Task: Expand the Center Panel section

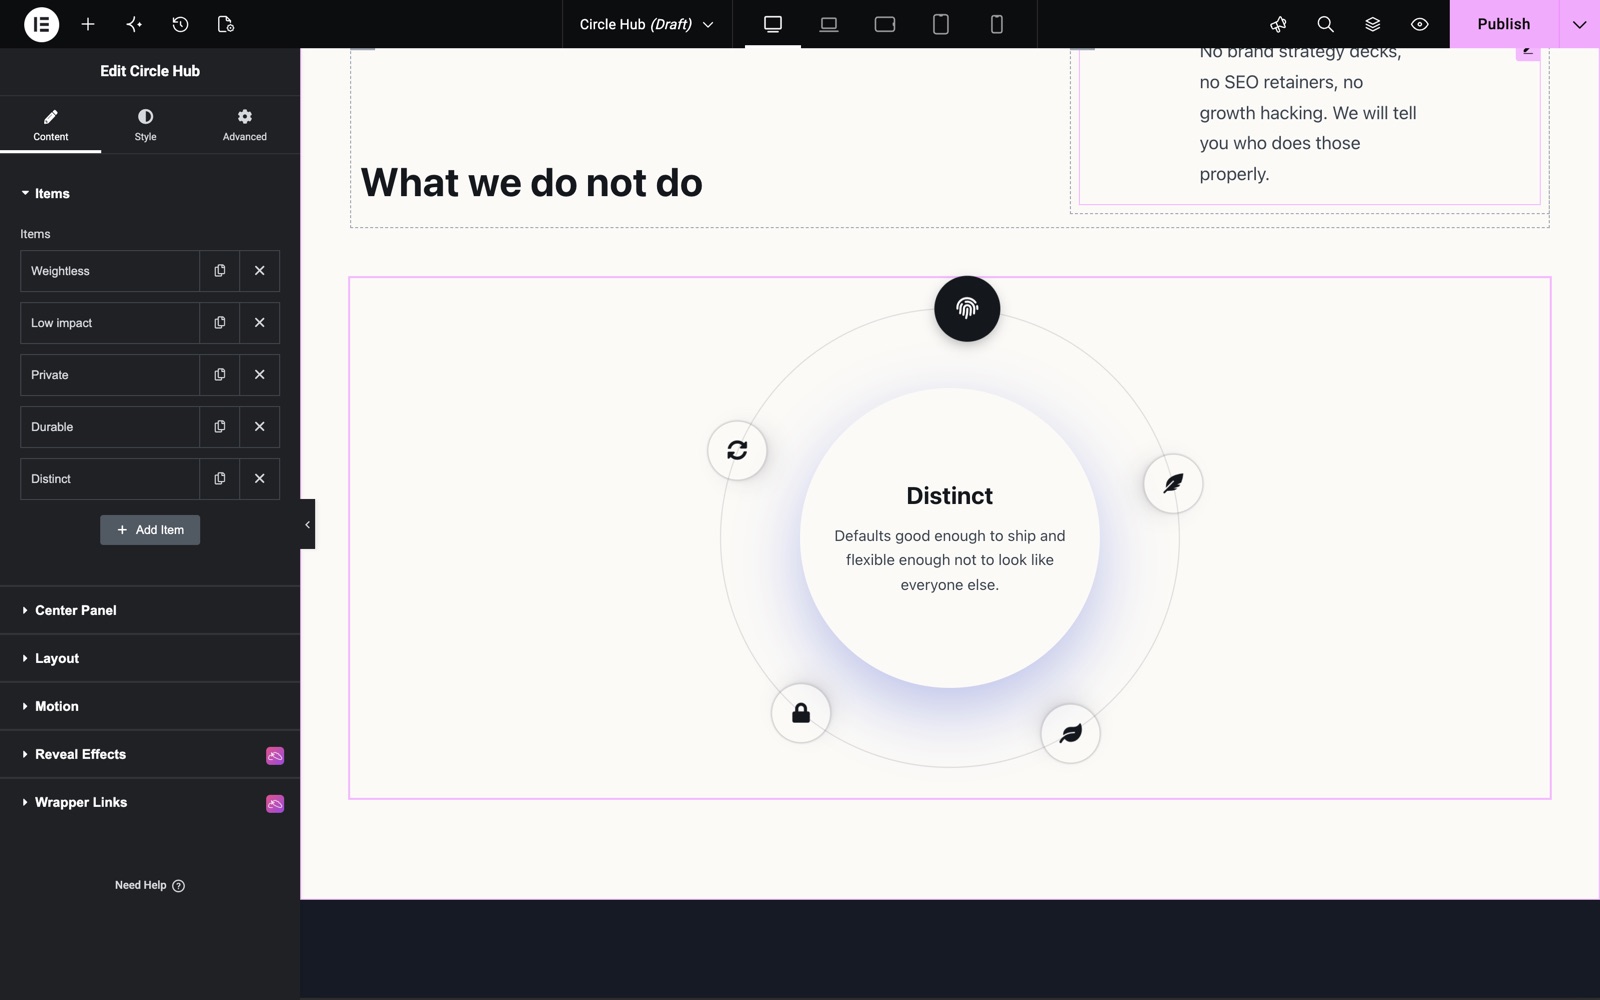Action: pyautogui.click(x=150, y=610)
